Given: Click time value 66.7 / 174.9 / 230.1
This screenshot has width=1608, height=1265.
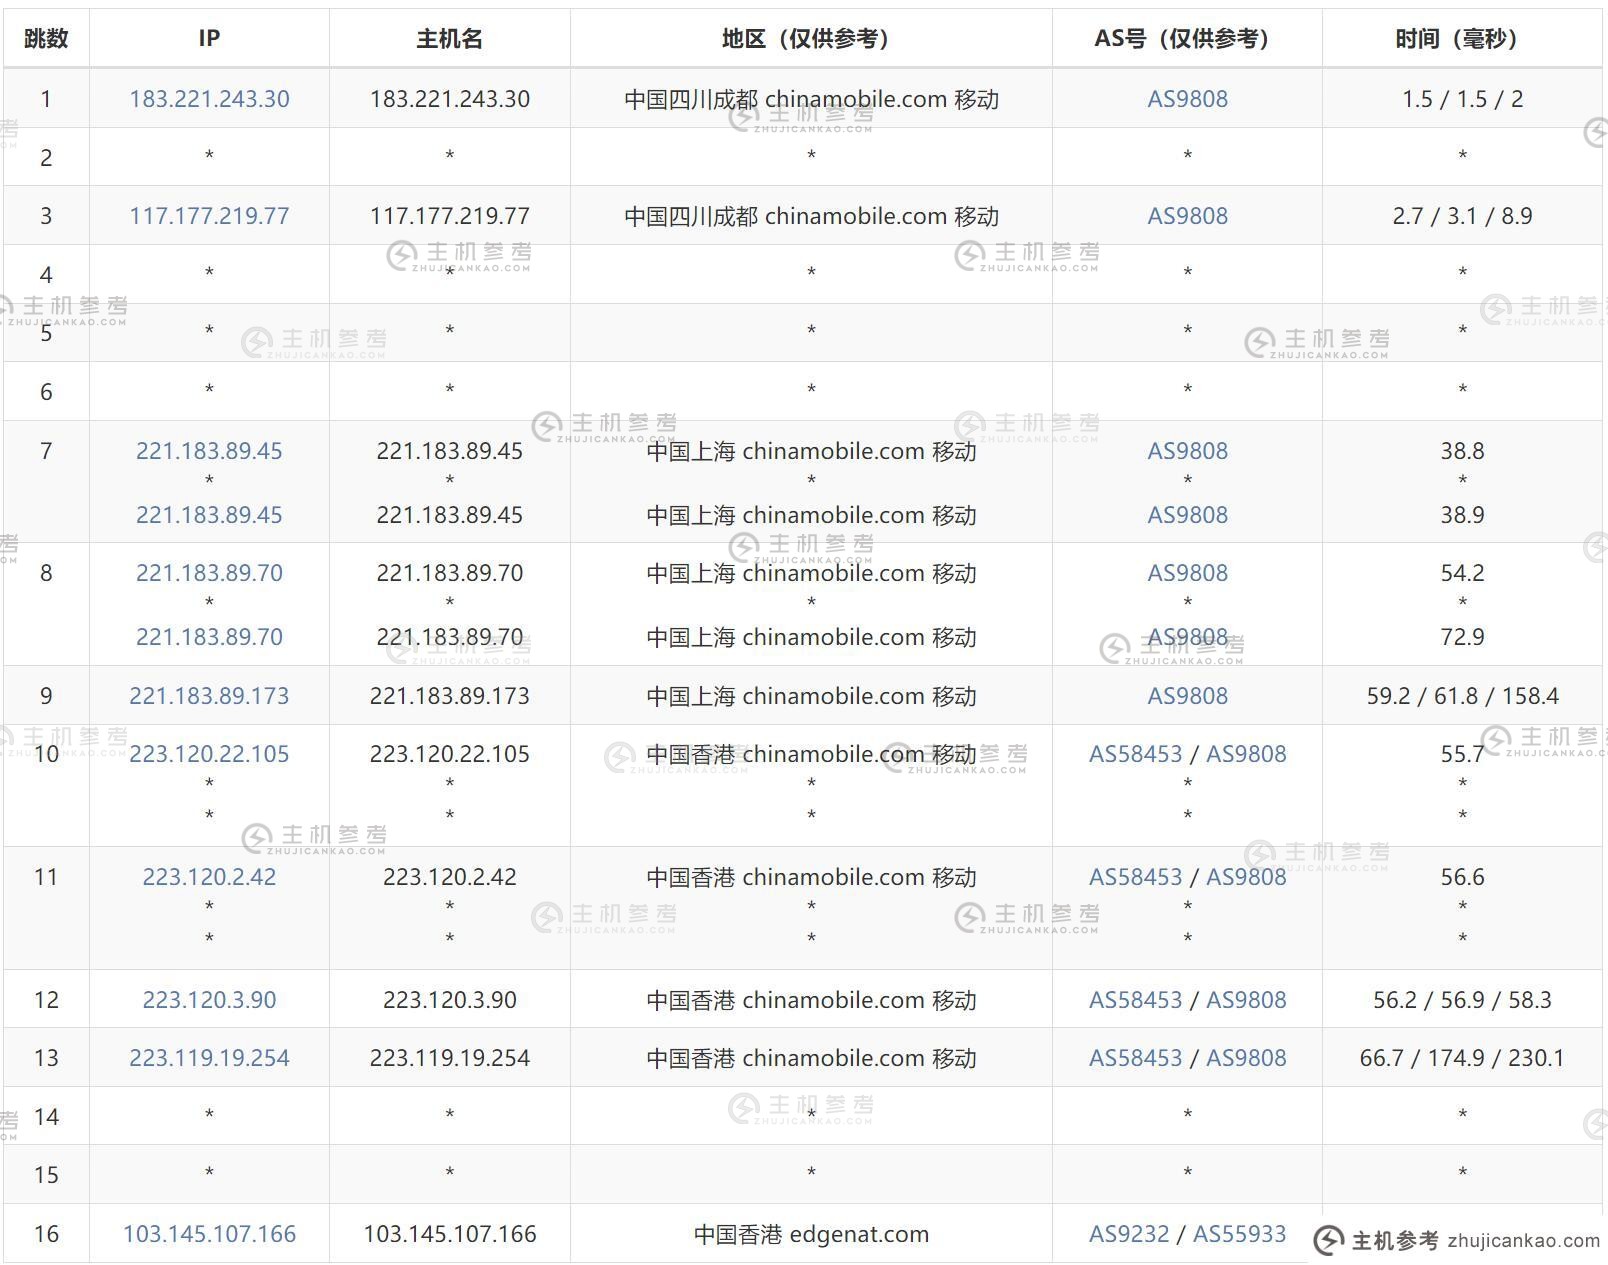Looking at the screenshot, I should pyautogui.click(x=1462, y=1058).
